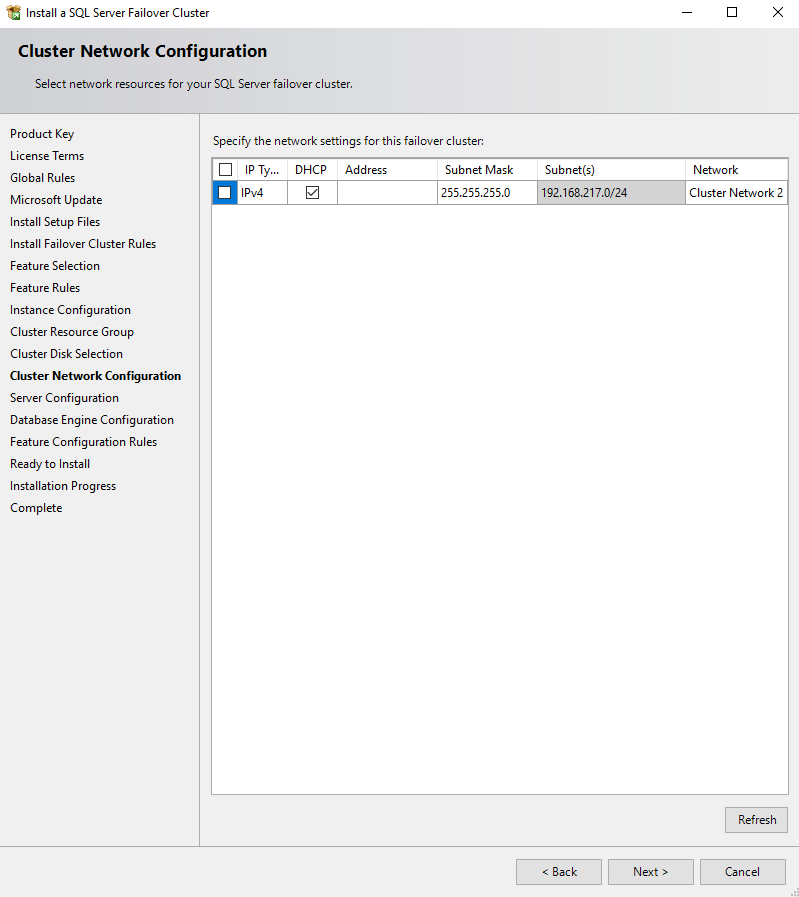Select the Server Configuration step

pyautogui.click(x=65, y=398)
